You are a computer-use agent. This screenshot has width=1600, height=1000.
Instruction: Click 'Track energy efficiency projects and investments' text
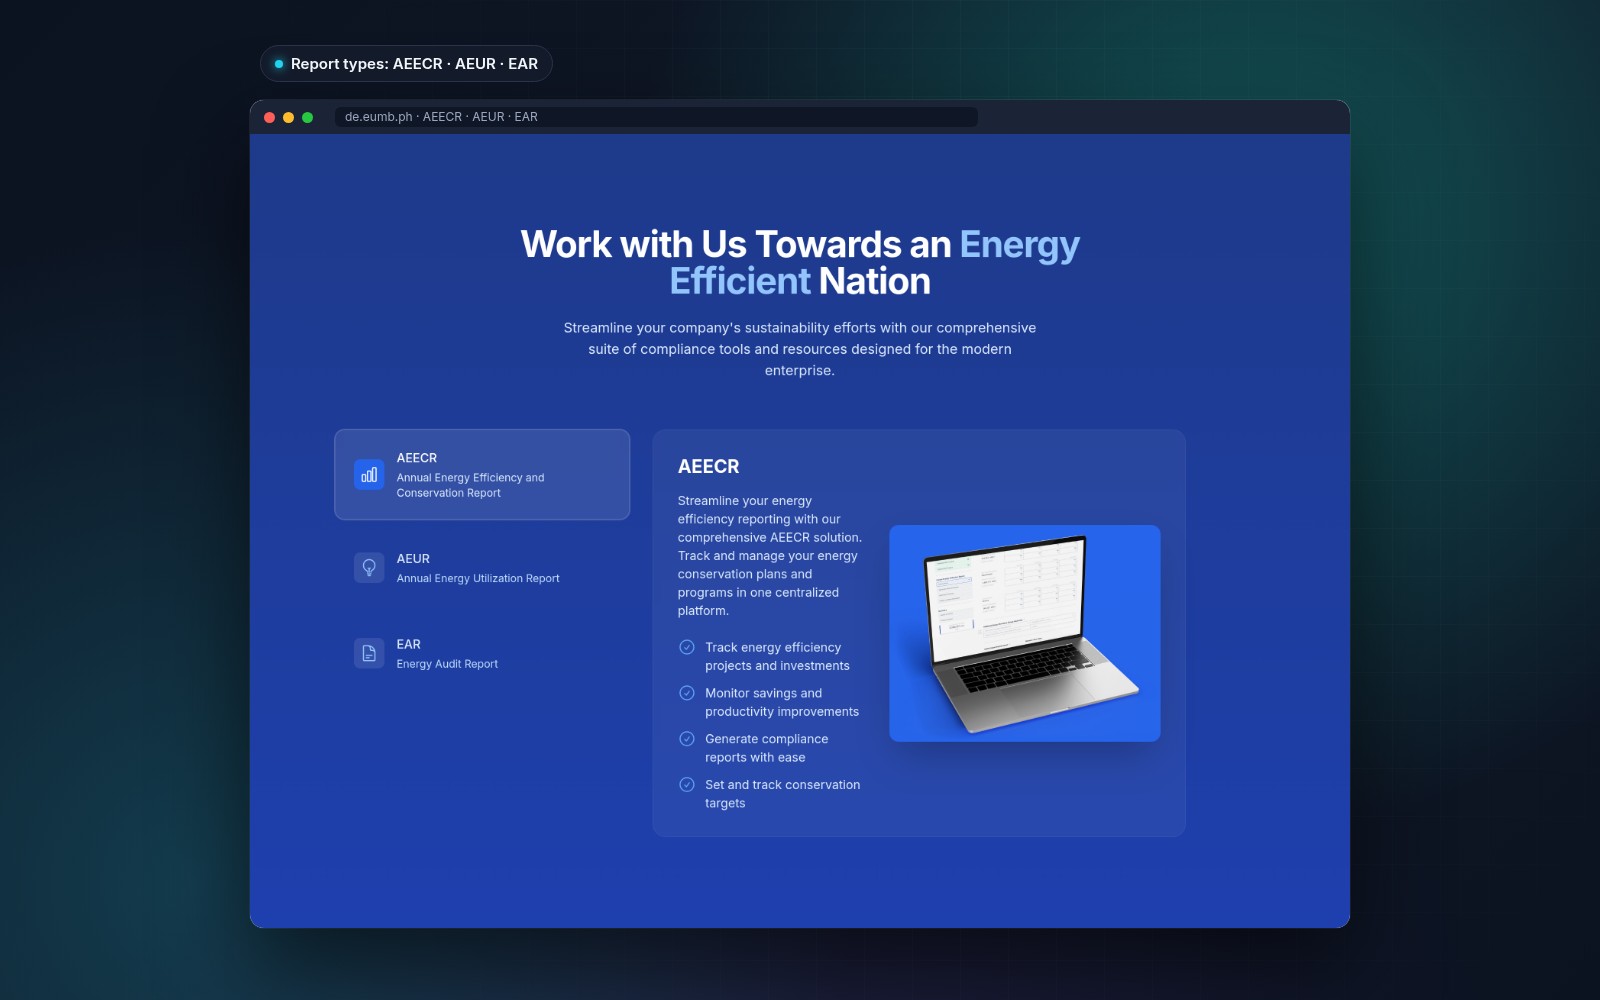click(x=777, y=657)
